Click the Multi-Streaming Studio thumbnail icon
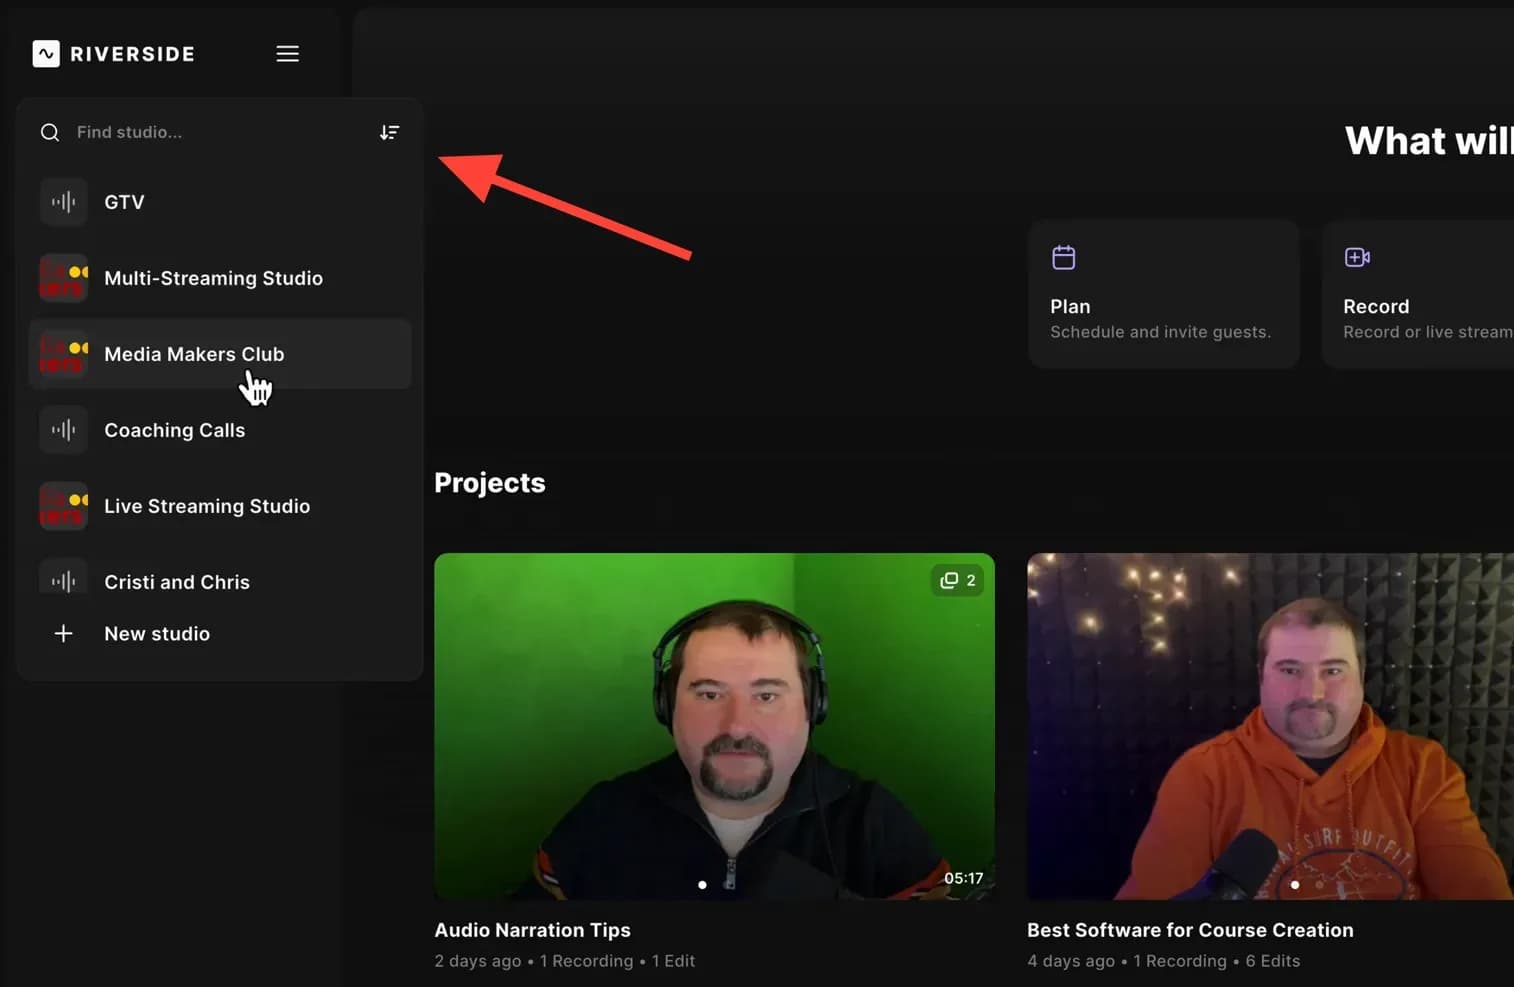The height and width of the screenshot is (987, 1514). point(63,278)
